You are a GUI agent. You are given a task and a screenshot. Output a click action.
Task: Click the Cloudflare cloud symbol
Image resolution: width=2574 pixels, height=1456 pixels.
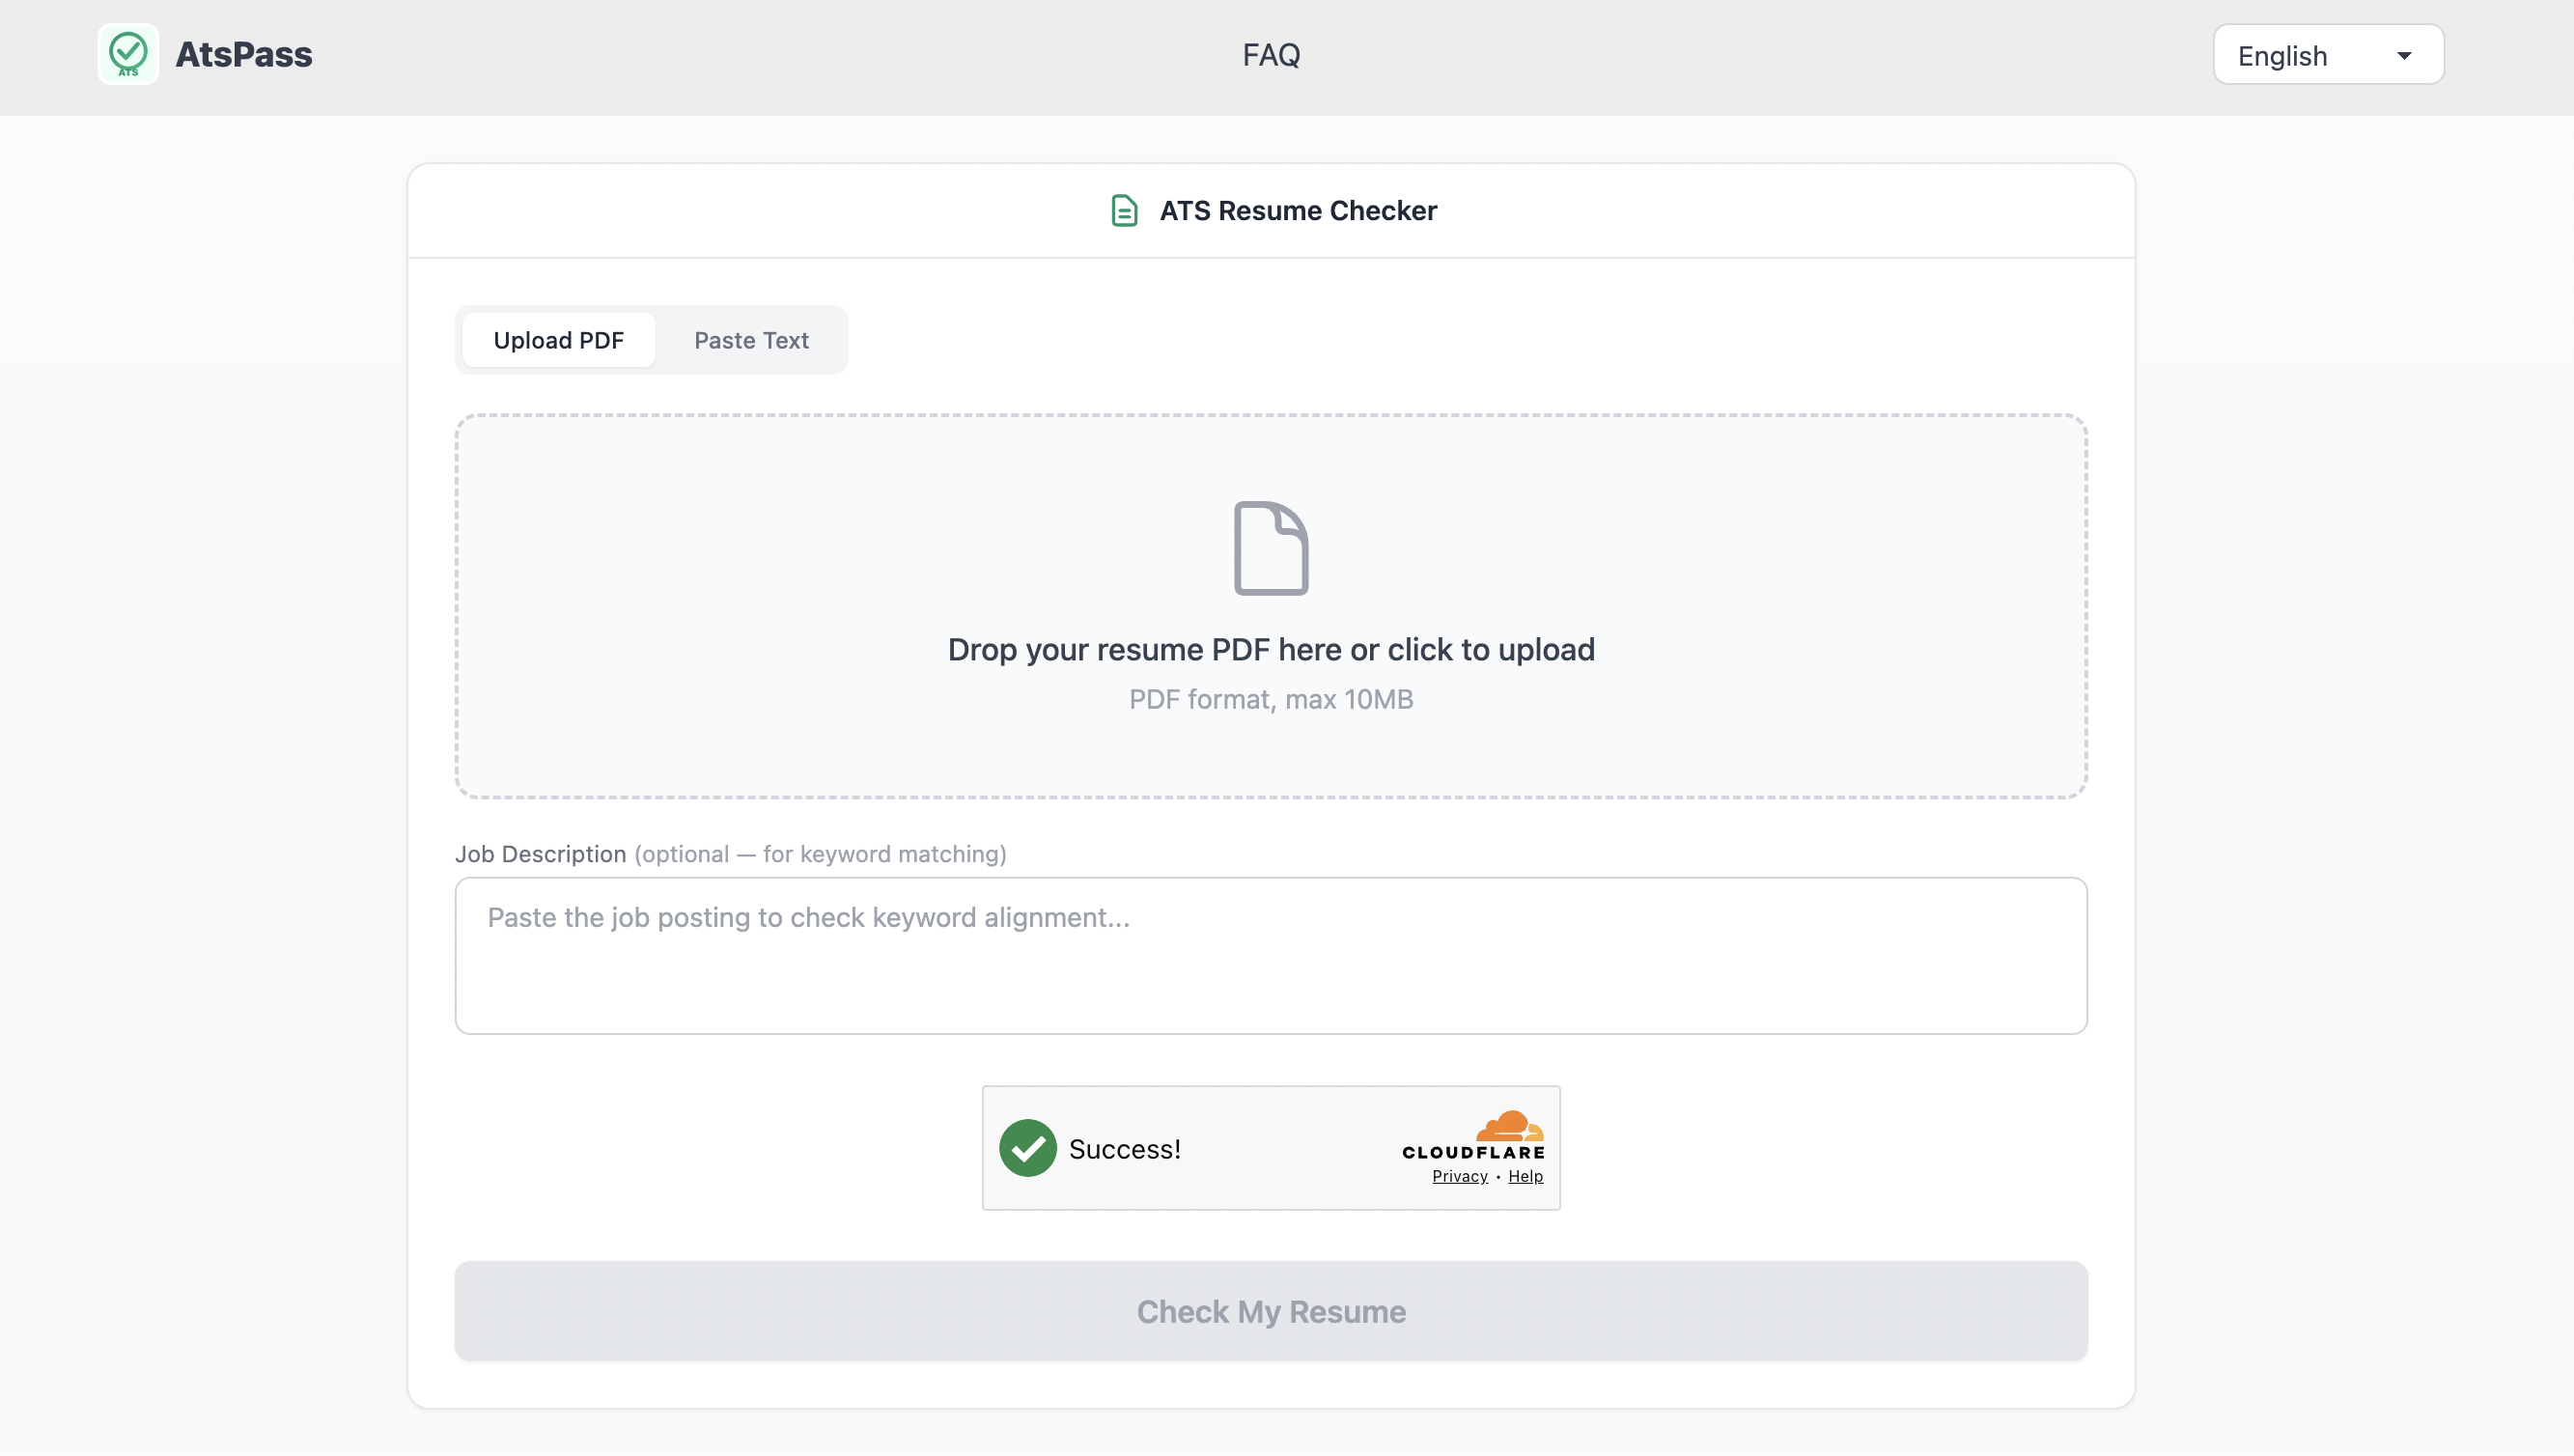pyautogui.click(x=1509, y=1126)
